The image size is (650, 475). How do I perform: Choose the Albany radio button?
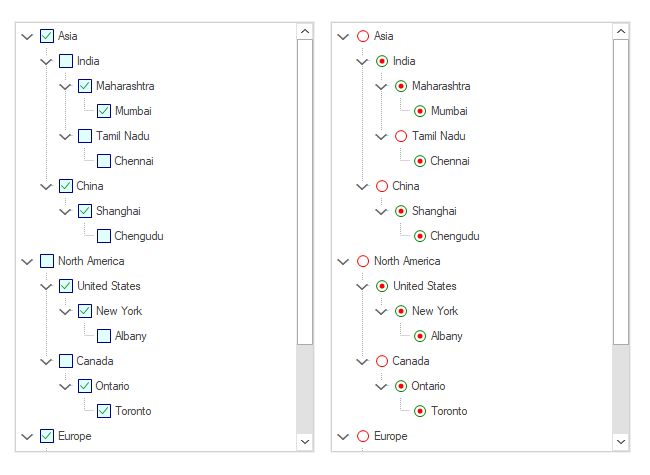tap(420, 336)
